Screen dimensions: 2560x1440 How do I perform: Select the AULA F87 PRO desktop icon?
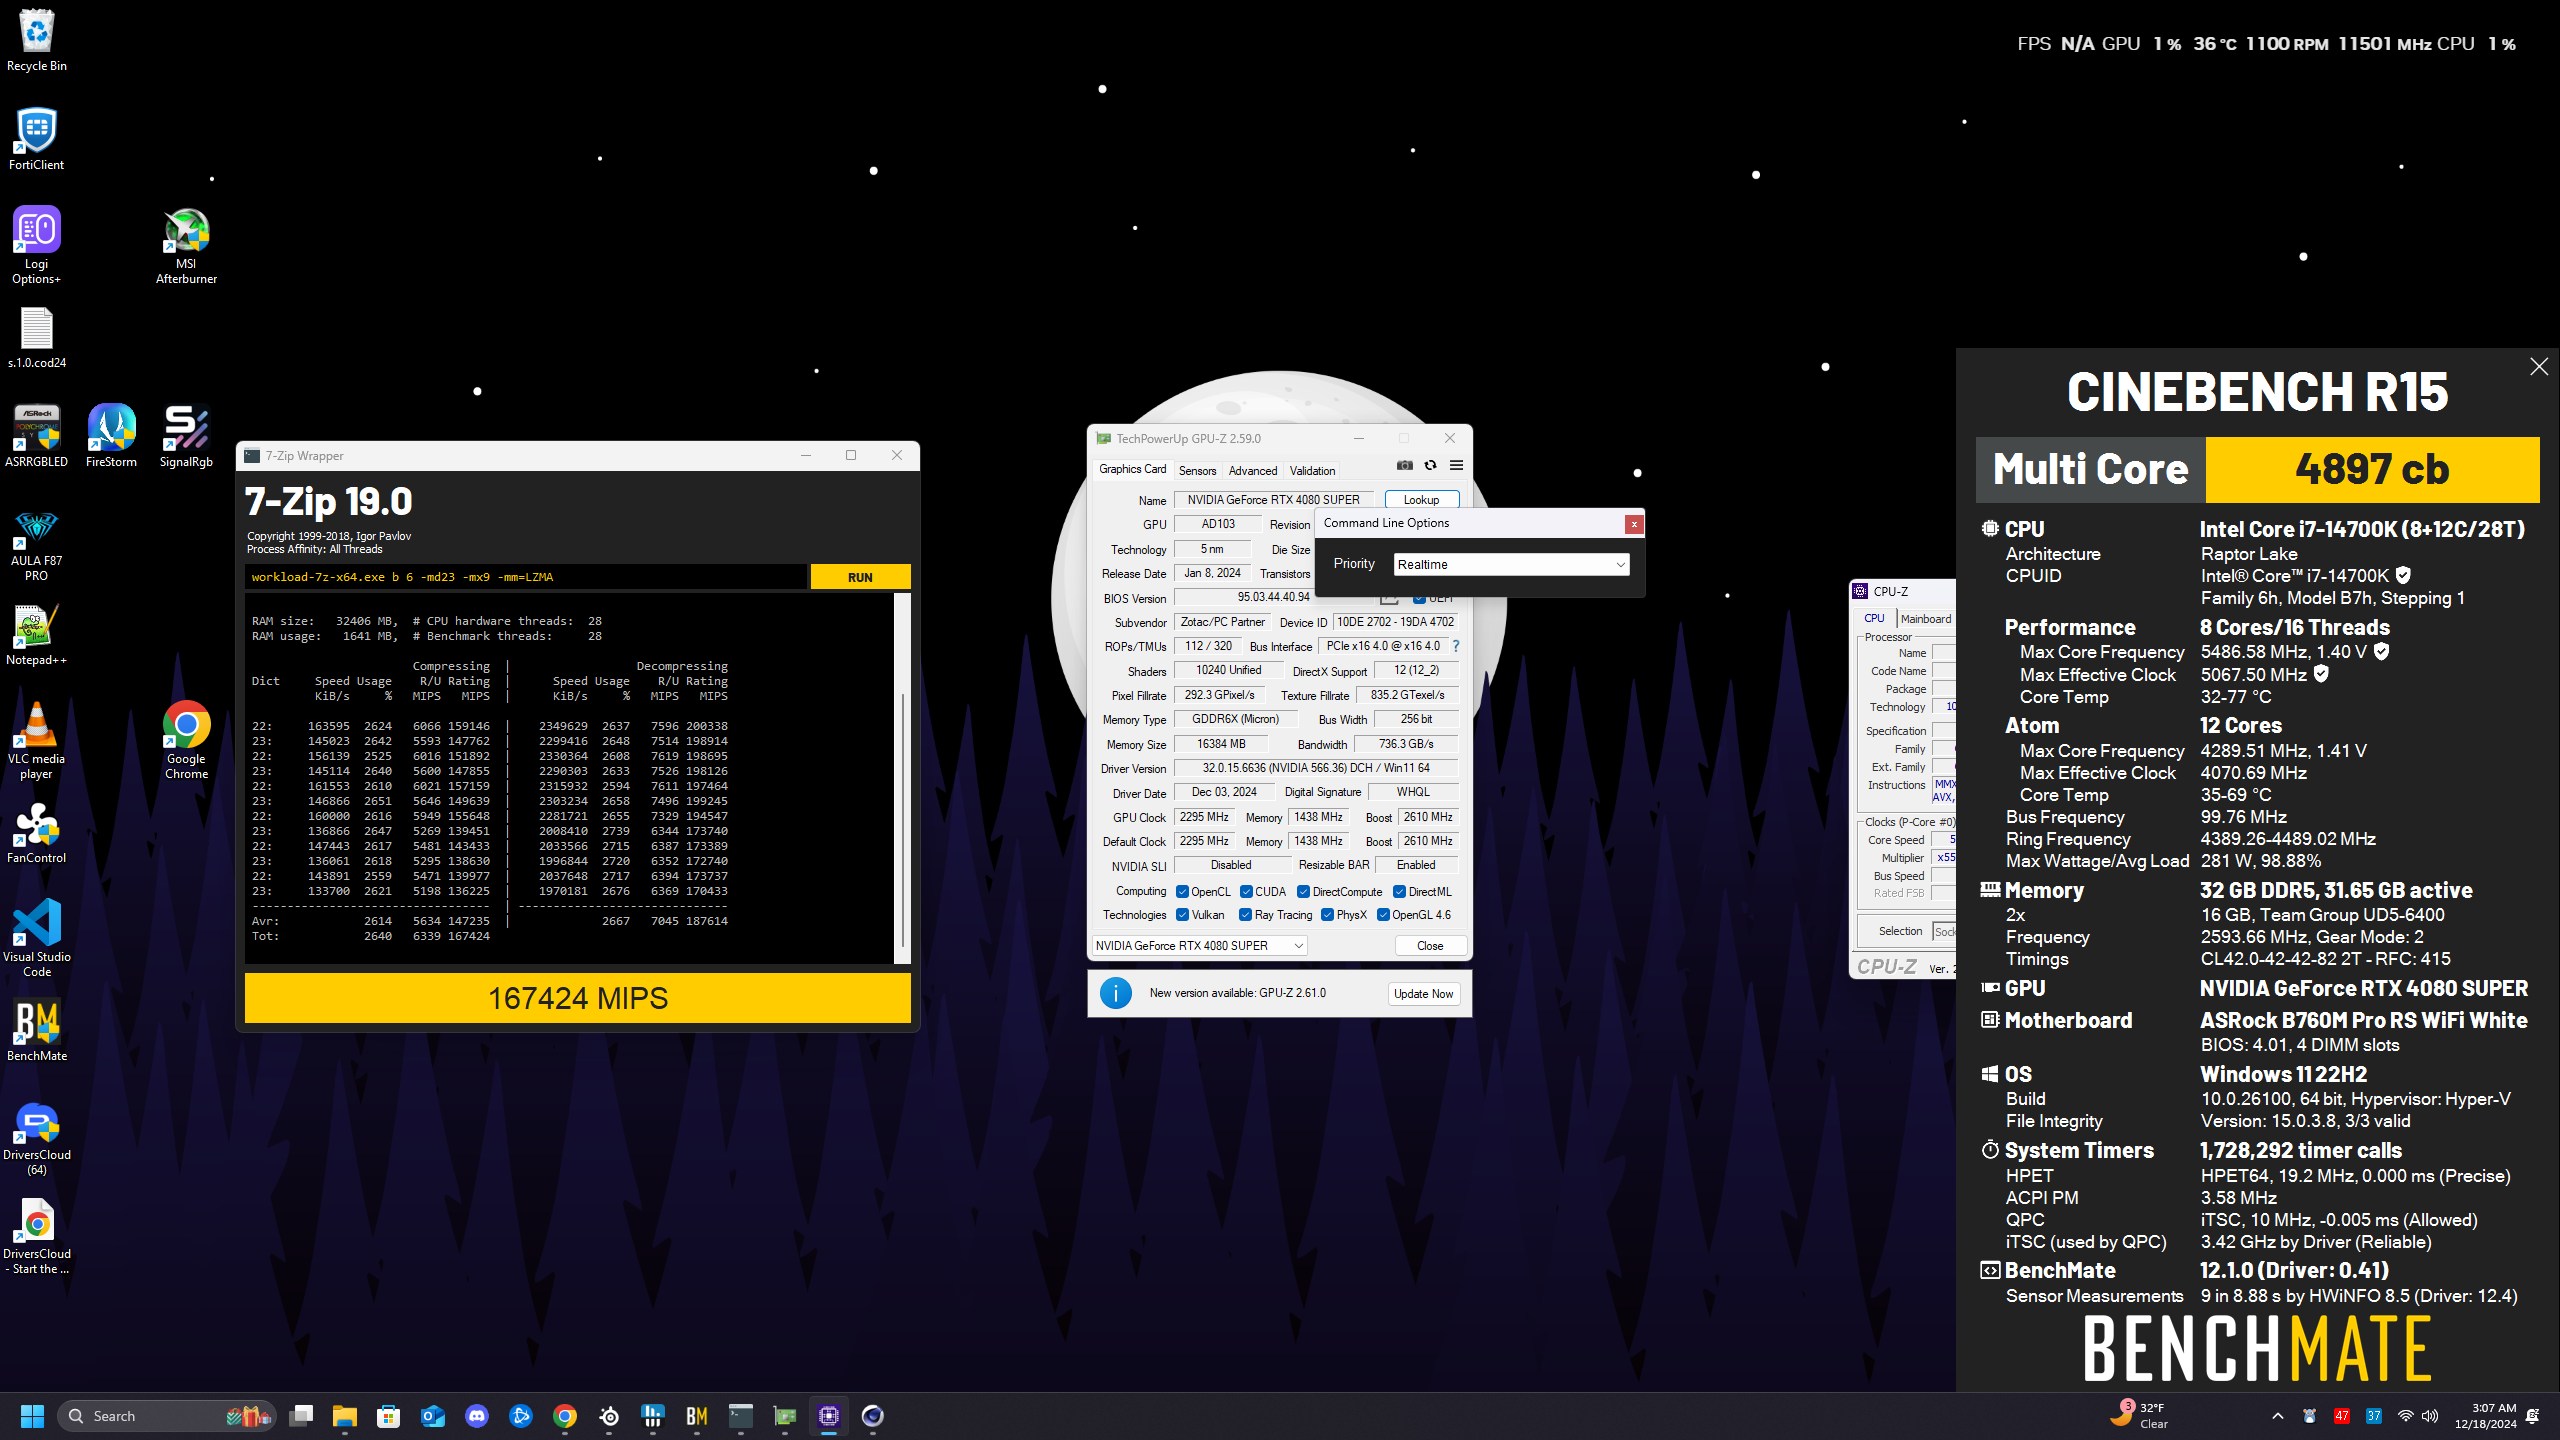click(x=37, y=543)
